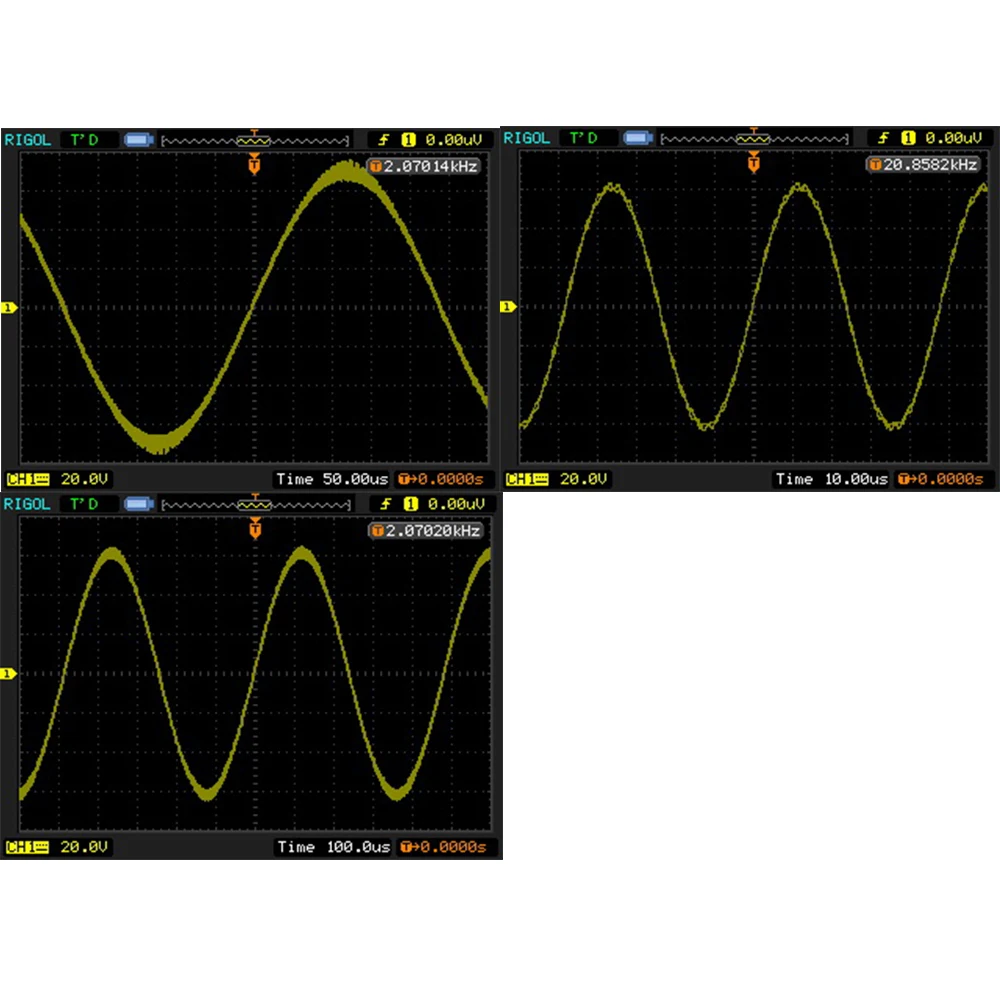Click the trigger source channel 1 badge in the 100.0us capture
The width and height of the screenshot is (1000, 1000).
(x=411, y=504)
